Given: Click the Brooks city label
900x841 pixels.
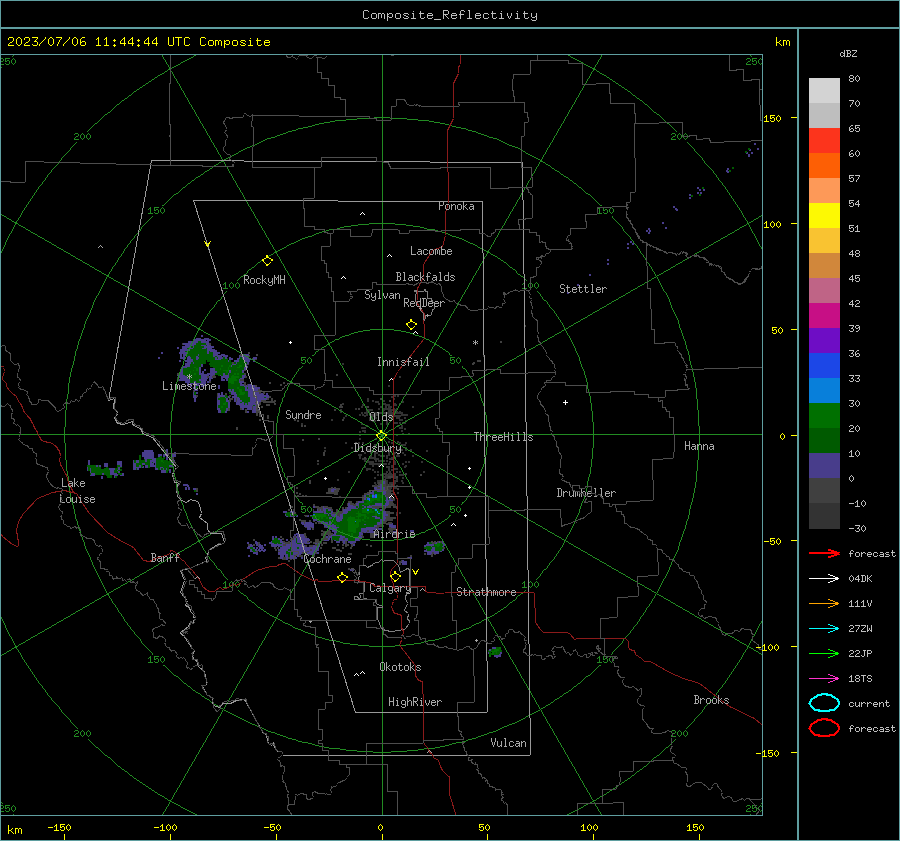Looking at the screenshot, I should coord(711,700).
